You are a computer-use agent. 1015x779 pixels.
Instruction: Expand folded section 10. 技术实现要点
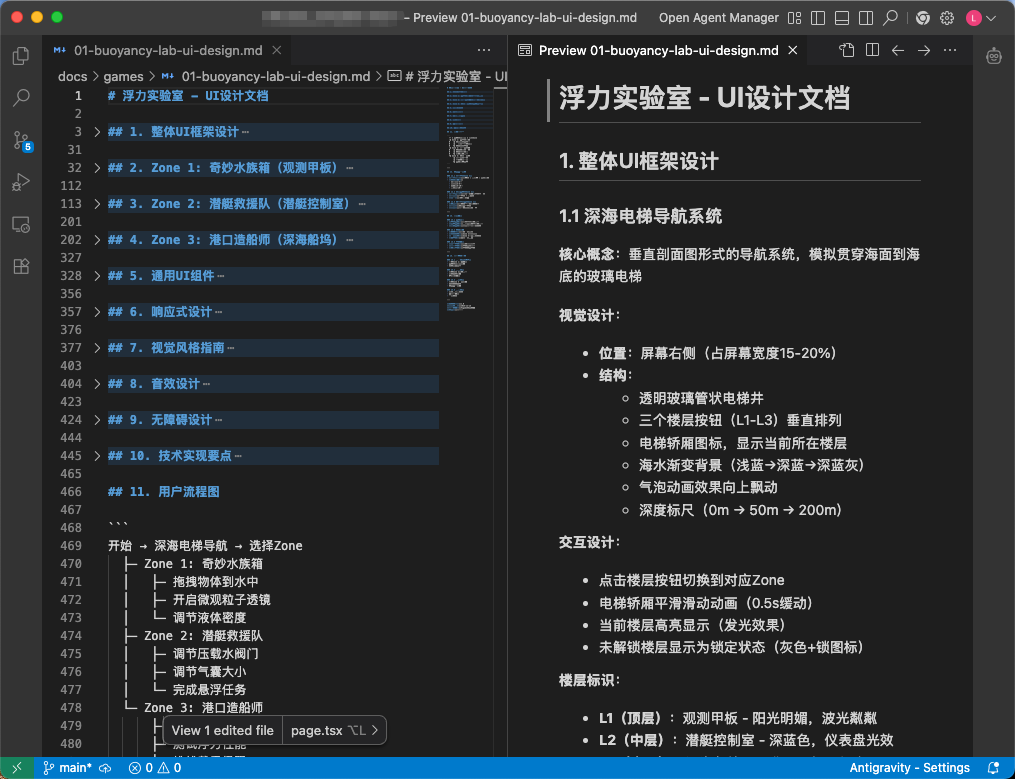click(96, 456)
